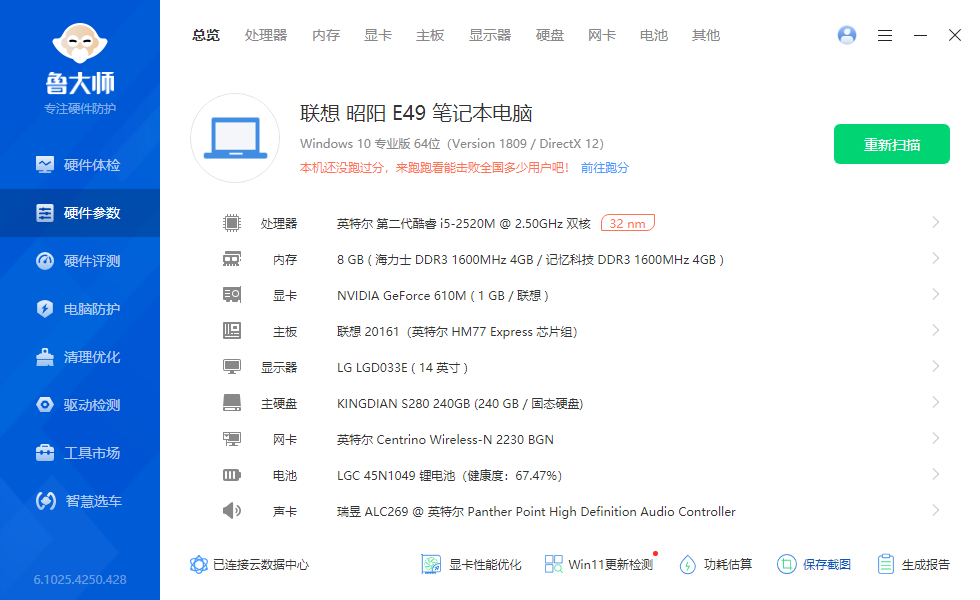Image resolution: width=980 pixels, height=600 pixels.
Task: Expand the 显卡 row chevron
Action: [936, 294]
